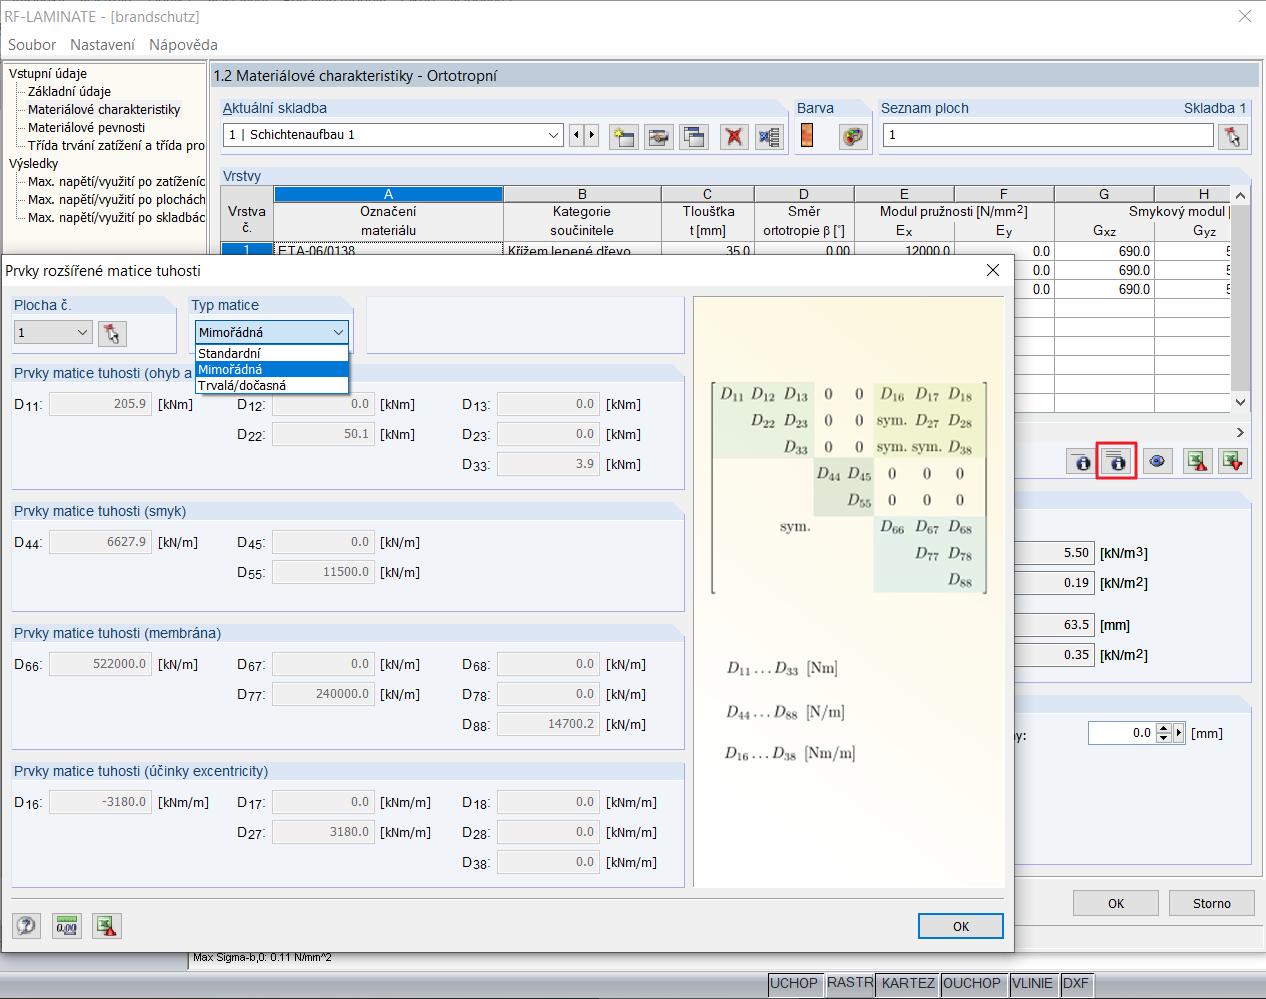
Task: Toggle UCHOP in the status bar
Action: point(794,984)
